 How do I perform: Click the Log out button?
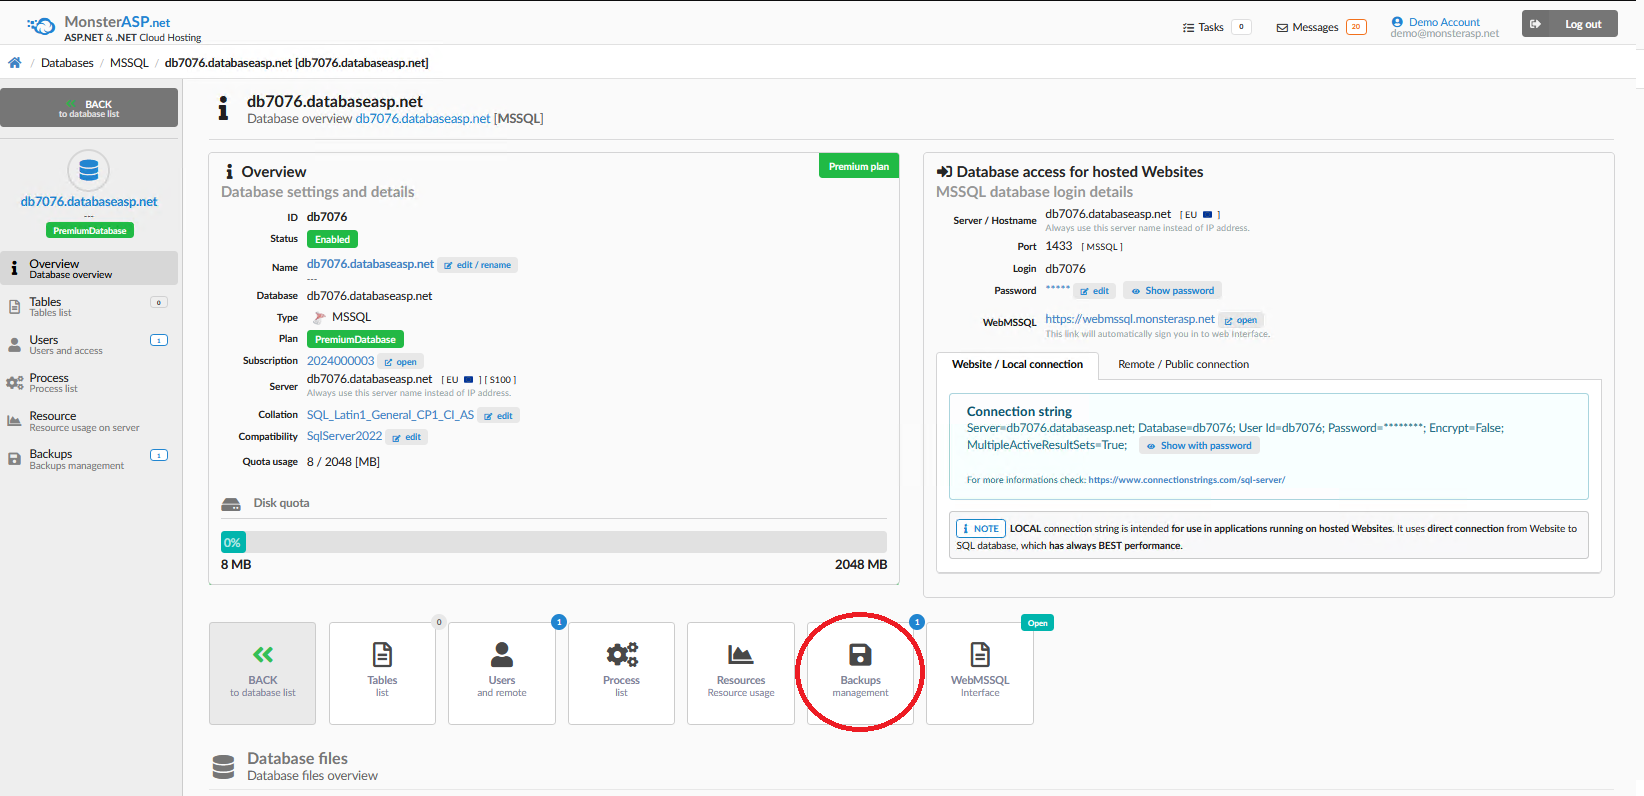(x=1570, y=24)
